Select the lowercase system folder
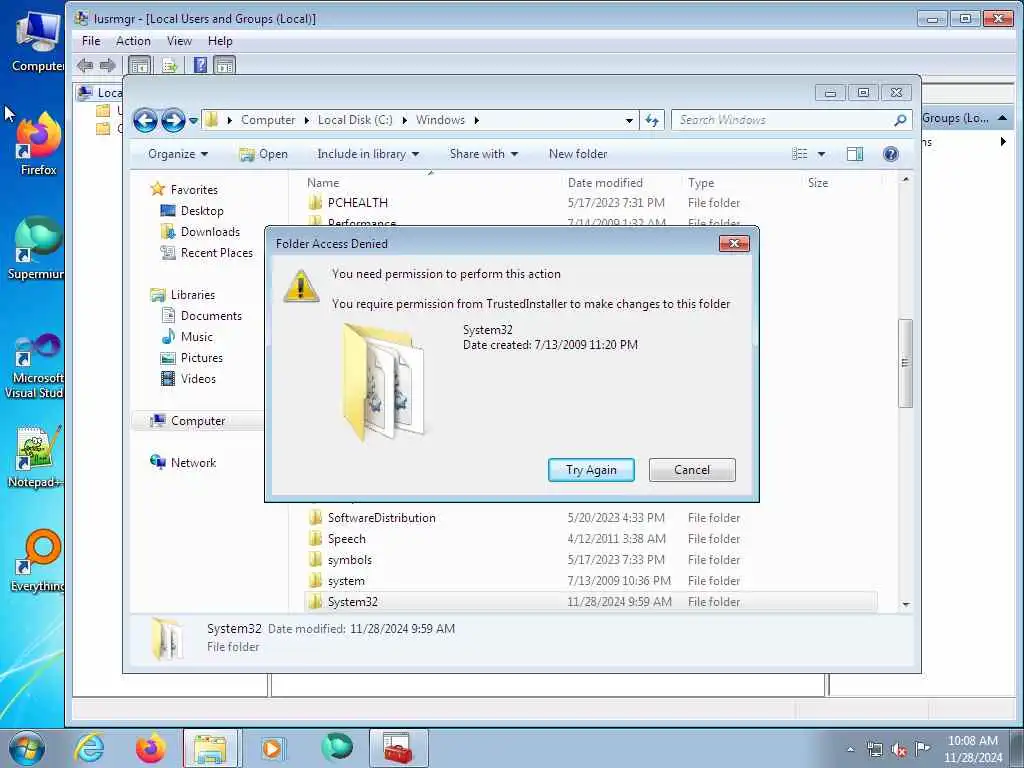This screenshot has height=768, width=1024. point(346,581)
